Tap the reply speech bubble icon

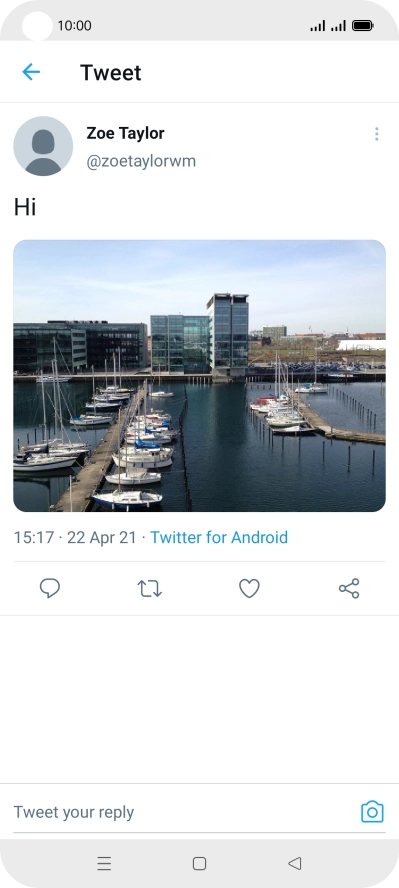tap(50, 588)
